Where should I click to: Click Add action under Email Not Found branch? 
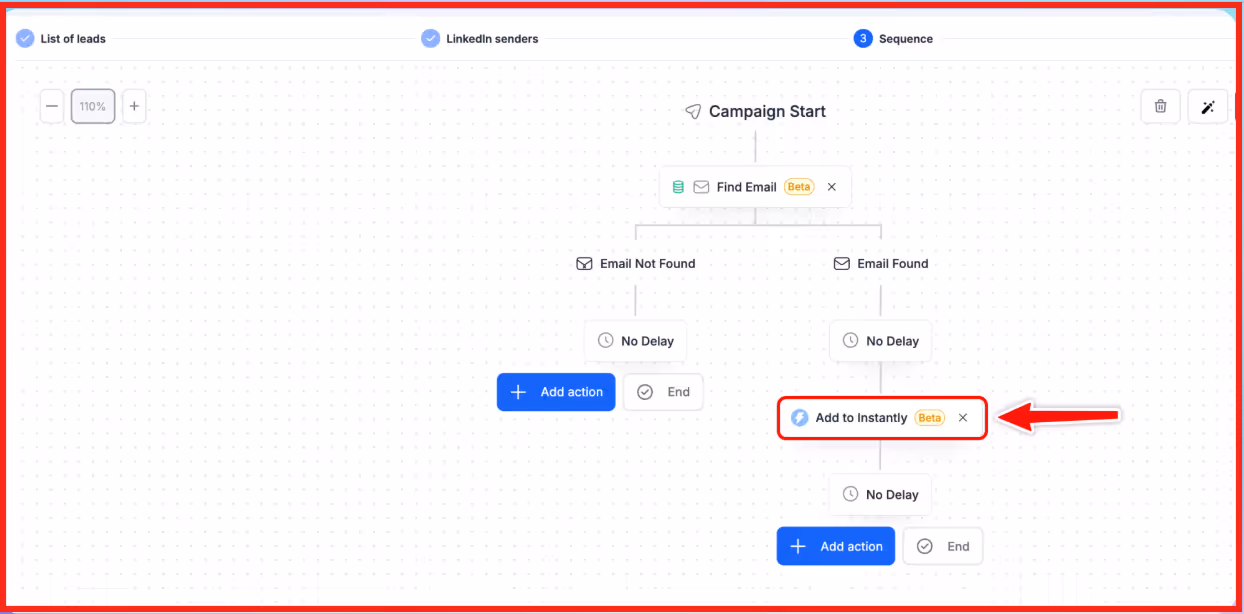(x=556, y=392)
